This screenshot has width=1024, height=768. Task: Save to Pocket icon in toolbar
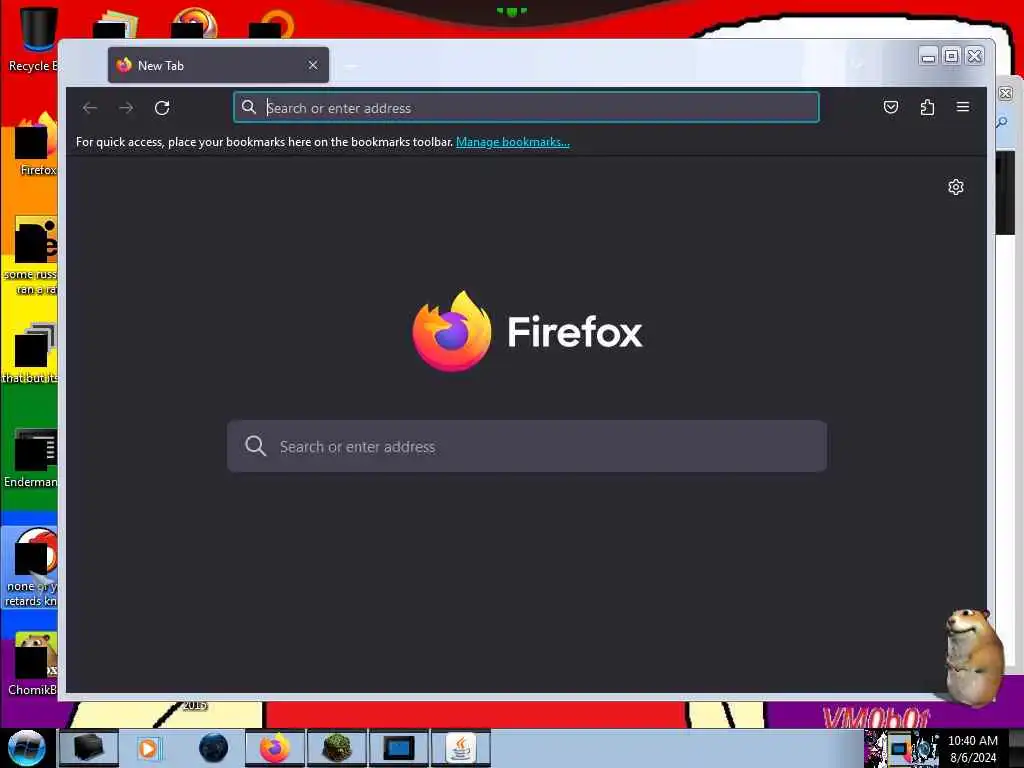coord(891,107)
